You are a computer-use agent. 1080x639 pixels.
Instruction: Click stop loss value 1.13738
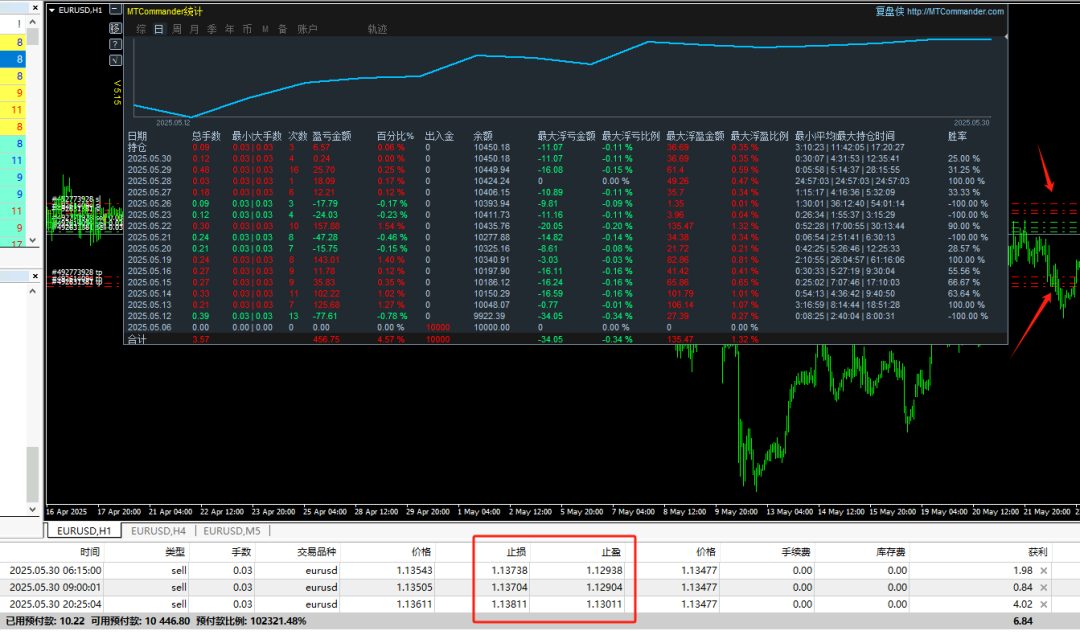tap(509, 571)
